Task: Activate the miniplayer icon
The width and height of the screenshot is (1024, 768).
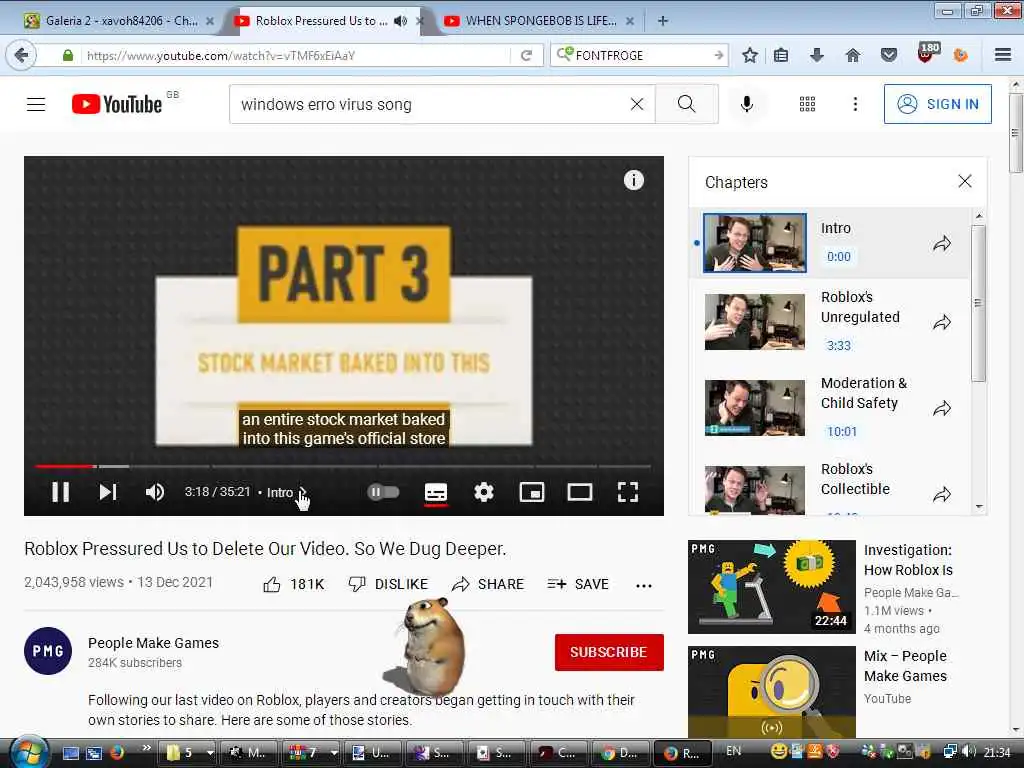Action: point(532,492)
